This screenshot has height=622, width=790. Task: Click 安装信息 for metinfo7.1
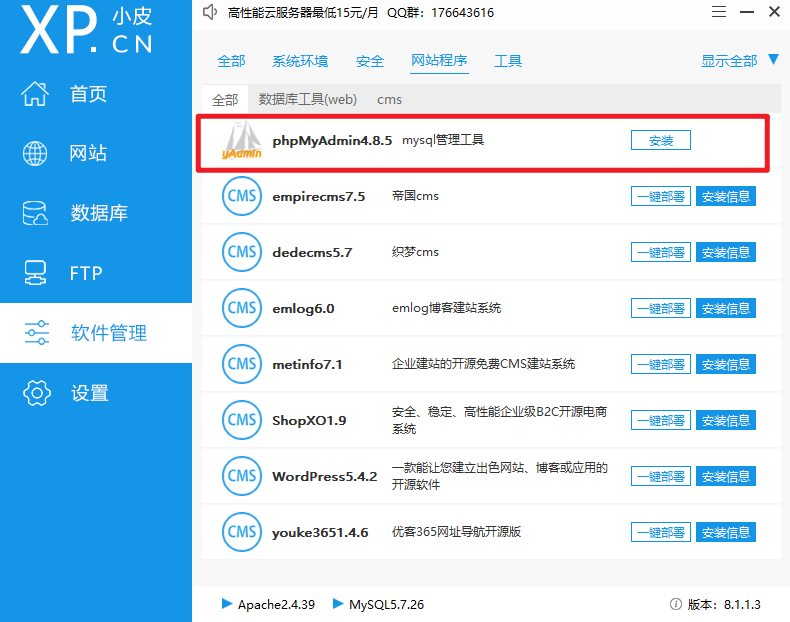tap(726, 364)
